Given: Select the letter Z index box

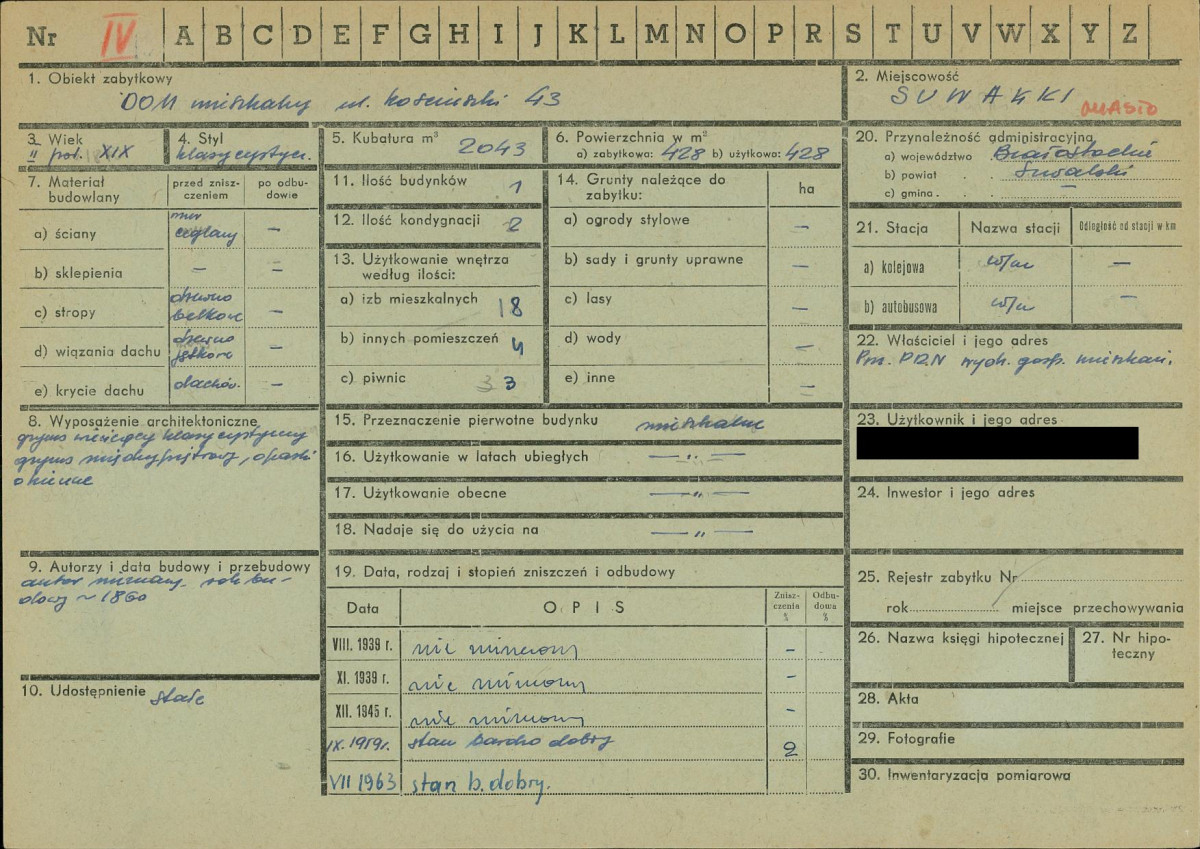Looking at the screenshot, I should 1128,35.
